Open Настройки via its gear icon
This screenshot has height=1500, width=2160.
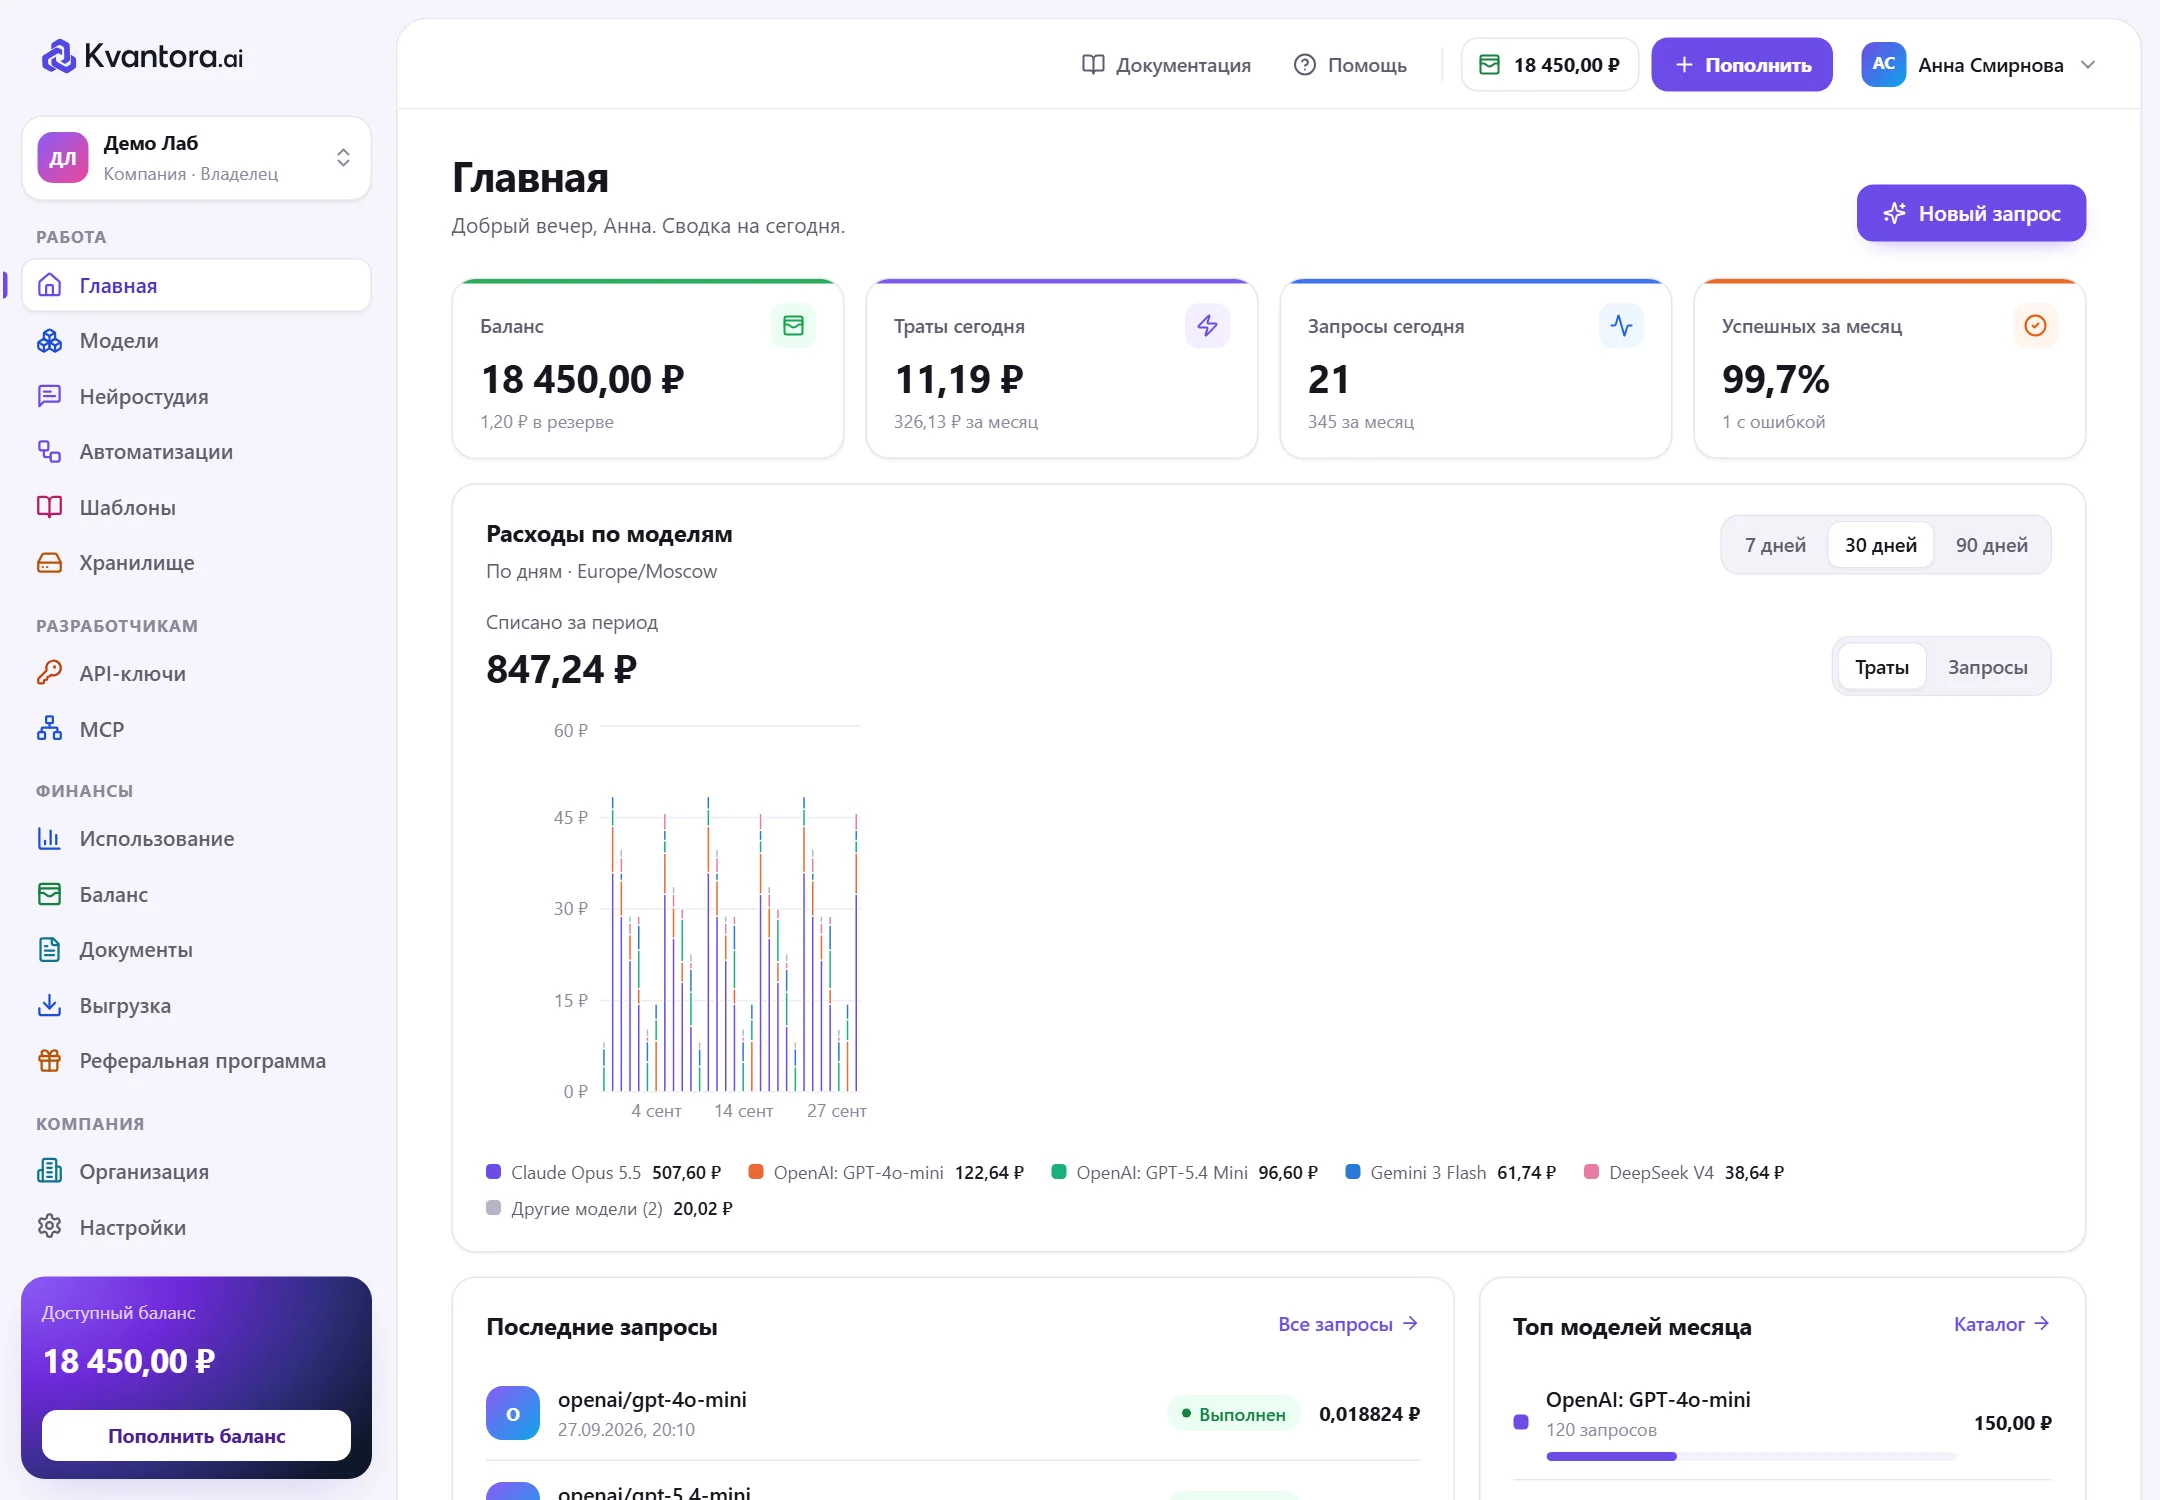(x=49, y=1227)
